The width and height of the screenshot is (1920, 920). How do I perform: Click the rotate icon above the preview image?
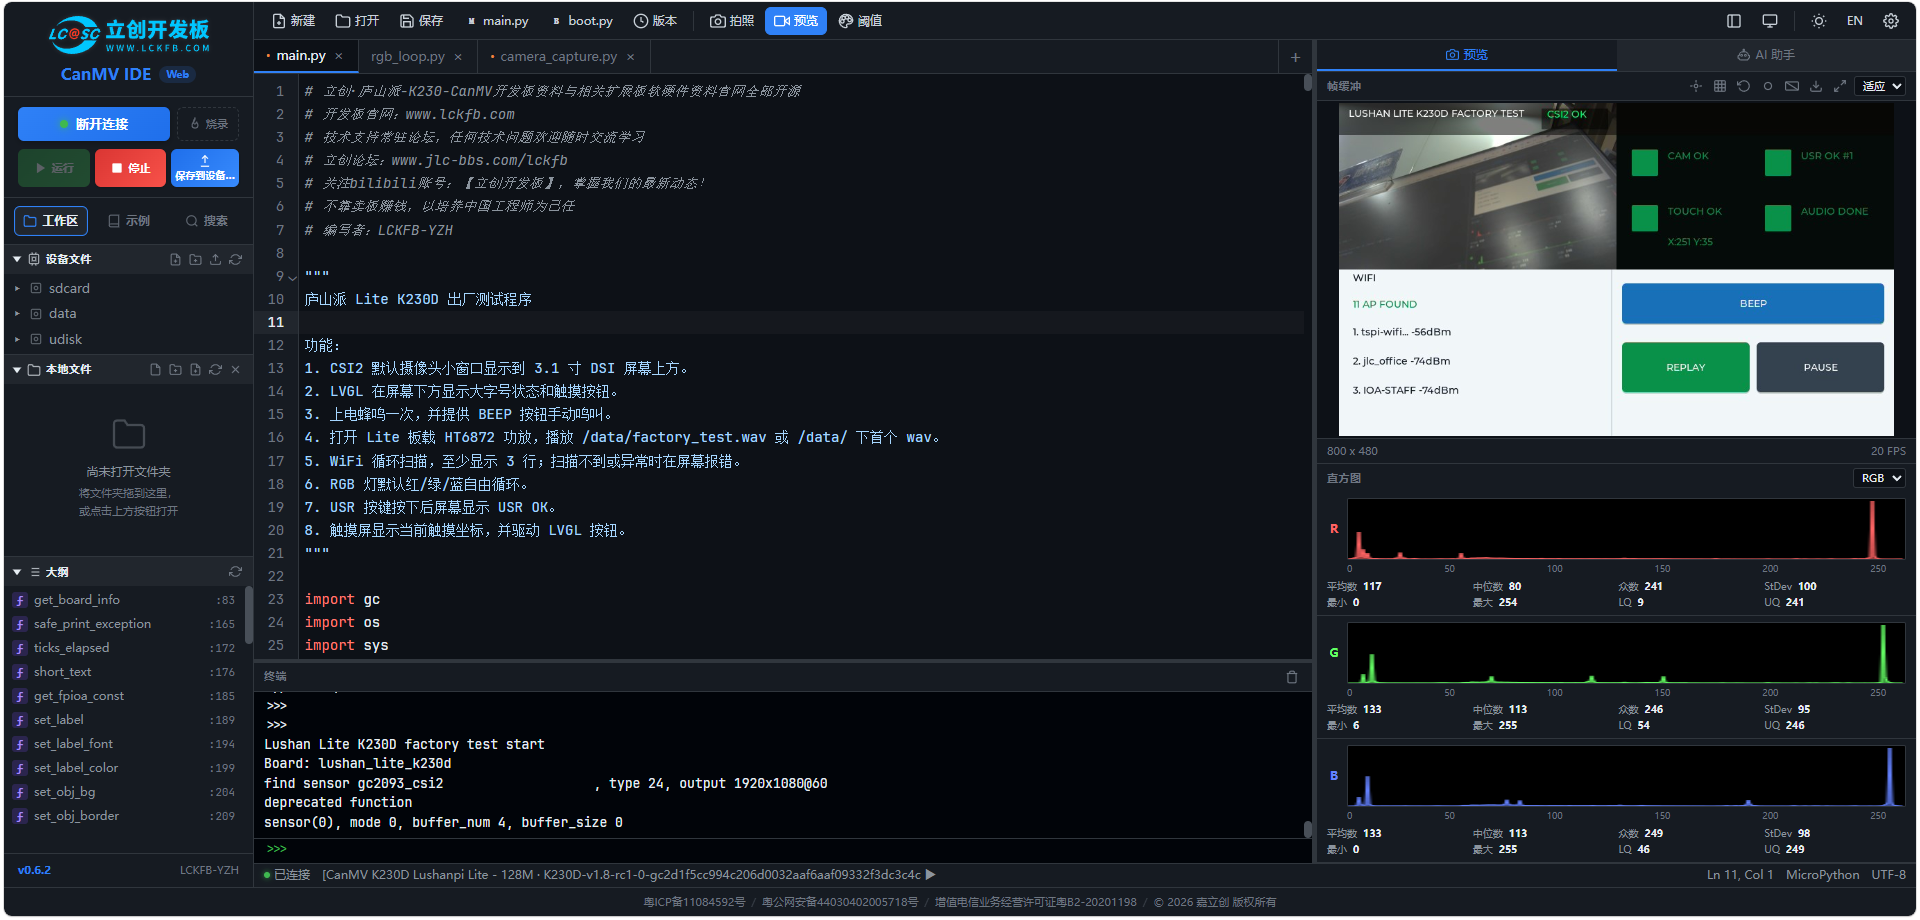(x=1744, y=86)
